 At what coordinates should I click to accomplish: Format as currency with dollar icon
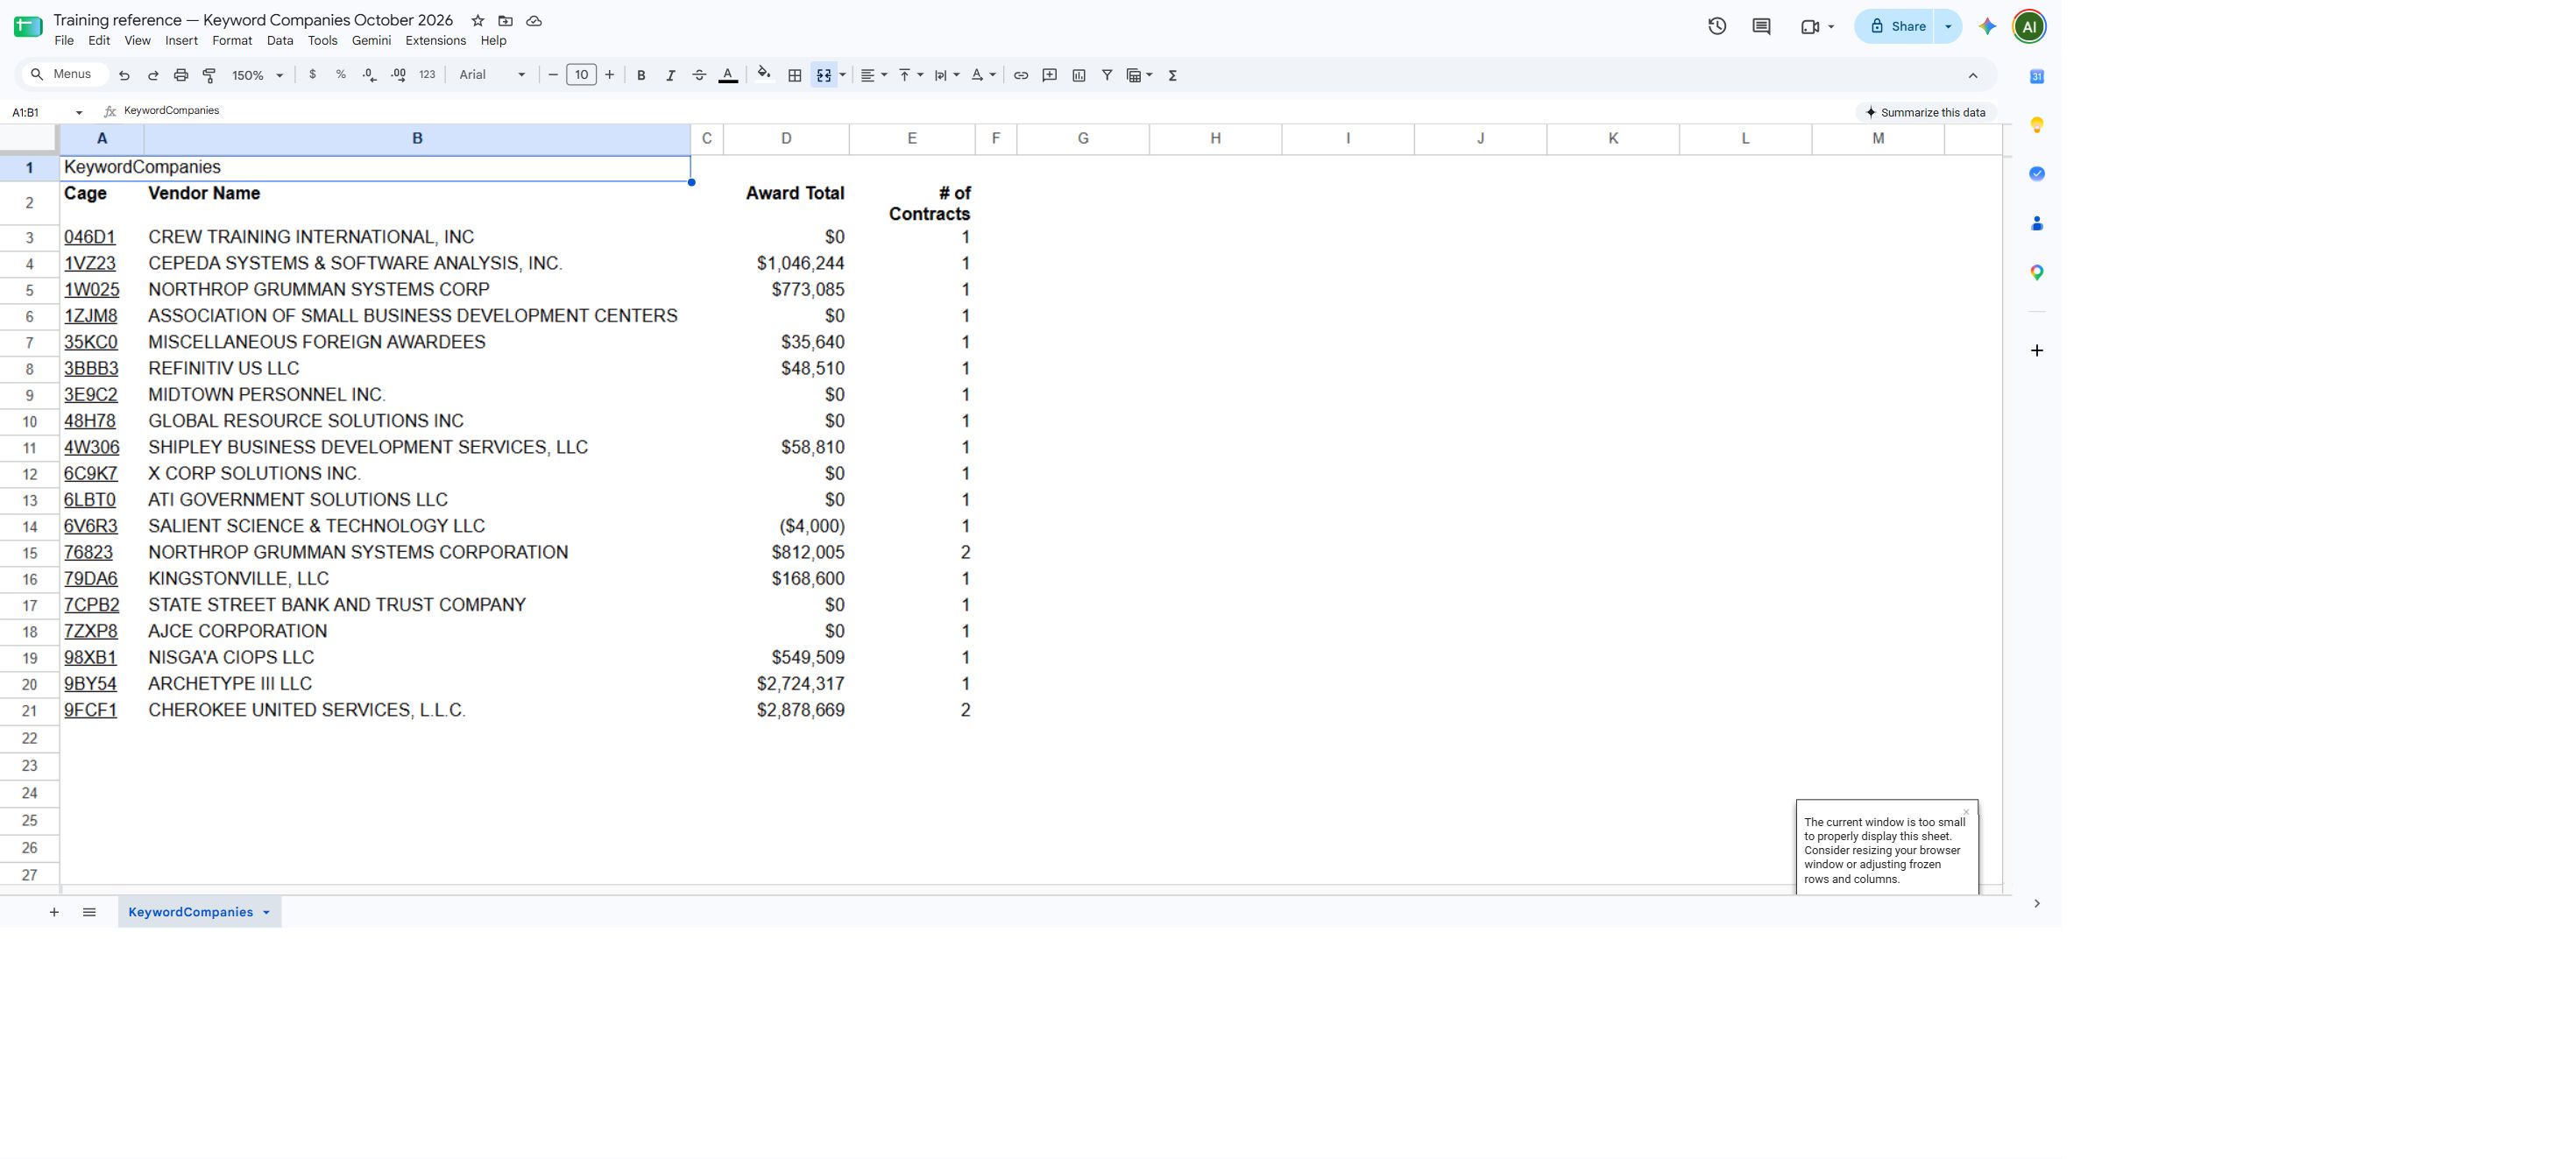313,75
